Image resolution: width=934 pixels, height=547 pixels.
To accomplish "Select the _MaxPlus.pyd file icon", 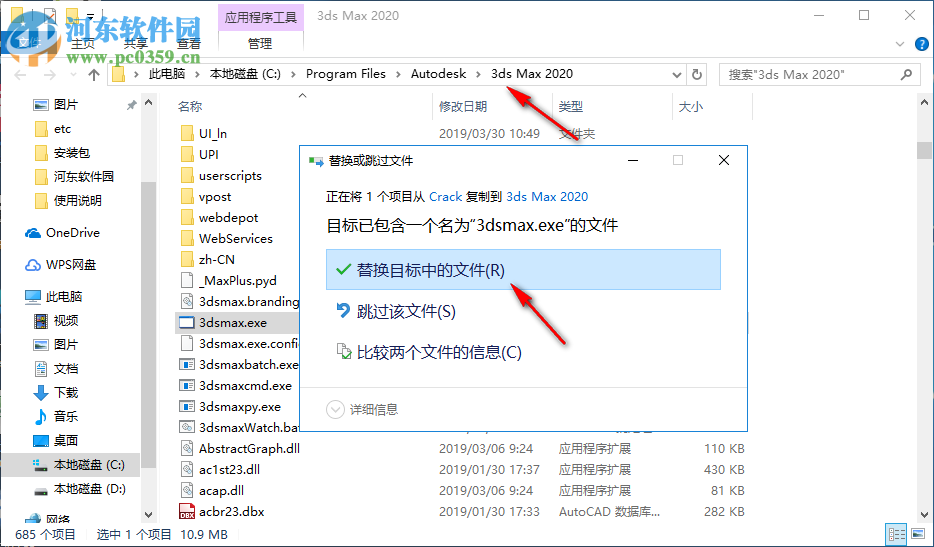I will (x=187, y=280).
